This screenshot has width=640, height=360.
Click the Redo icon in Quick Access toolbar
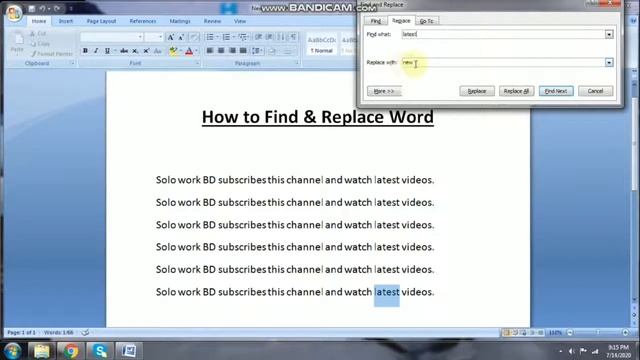pyautogui.click(x=57, y=9)
